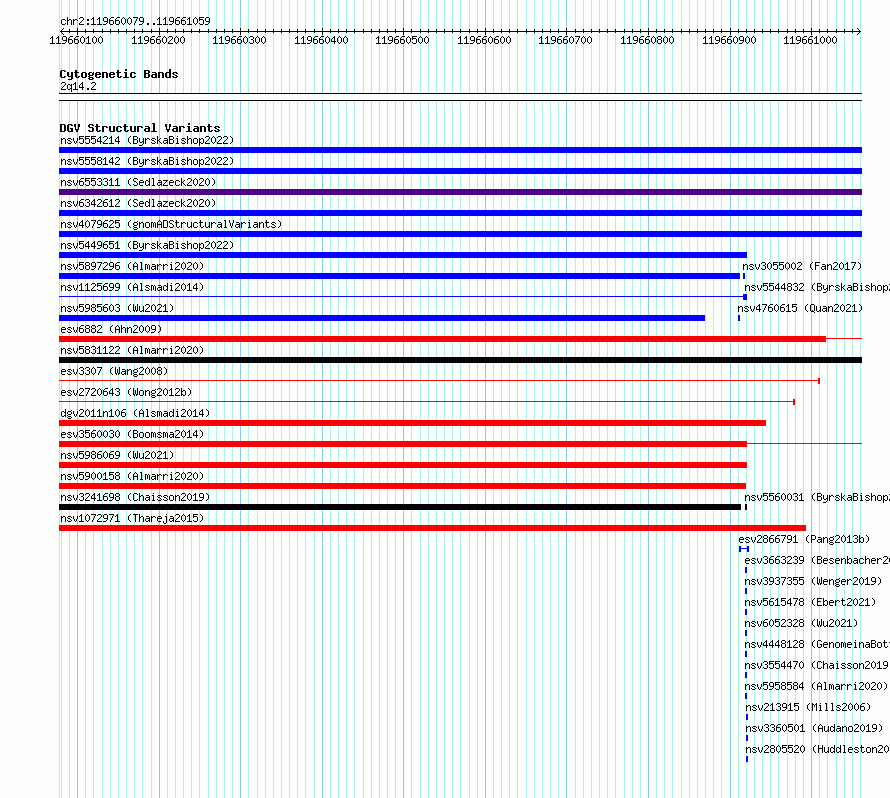Click the DGV Structural Variants track title
Viewport: 890px width, 798px height.
140,128
